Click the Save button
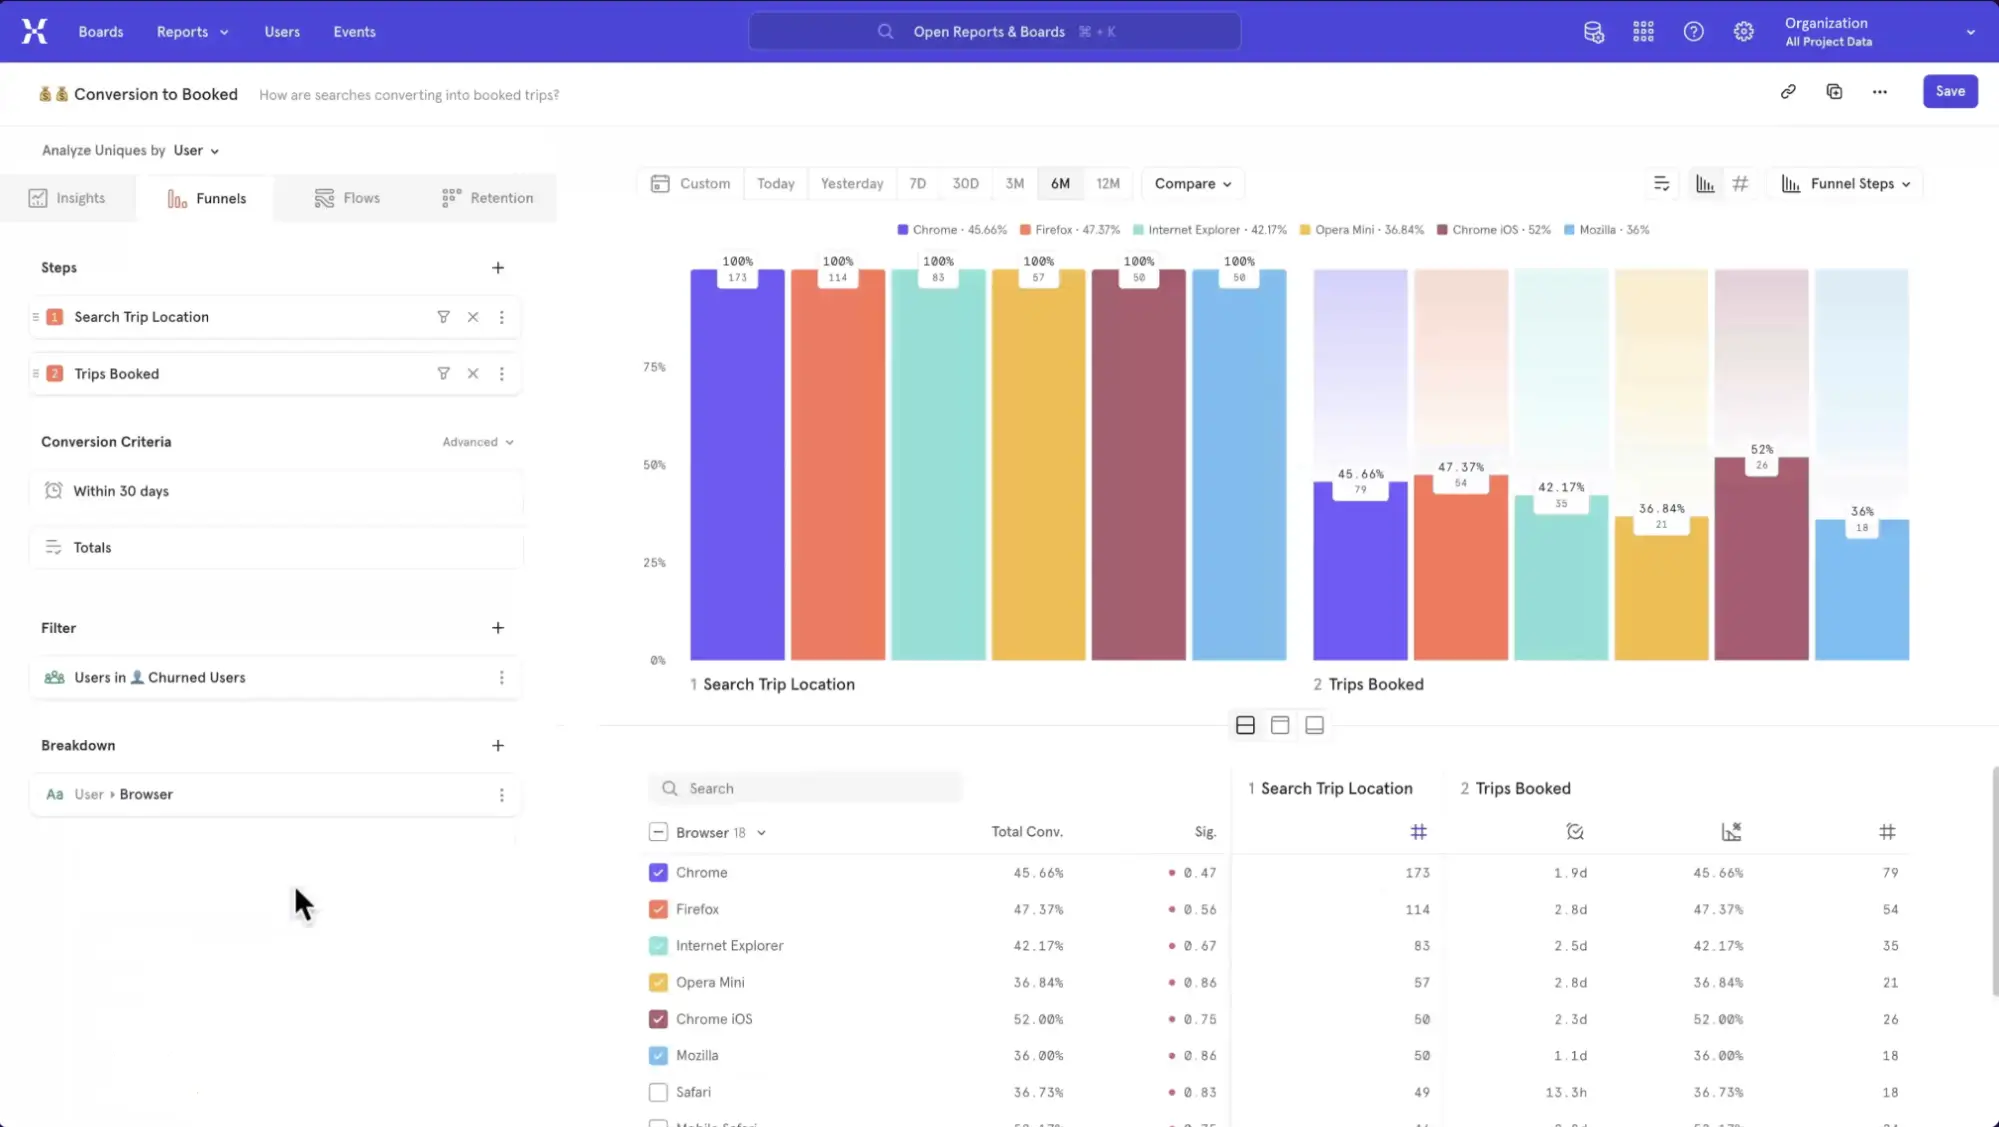 (x=1950, y=91)
